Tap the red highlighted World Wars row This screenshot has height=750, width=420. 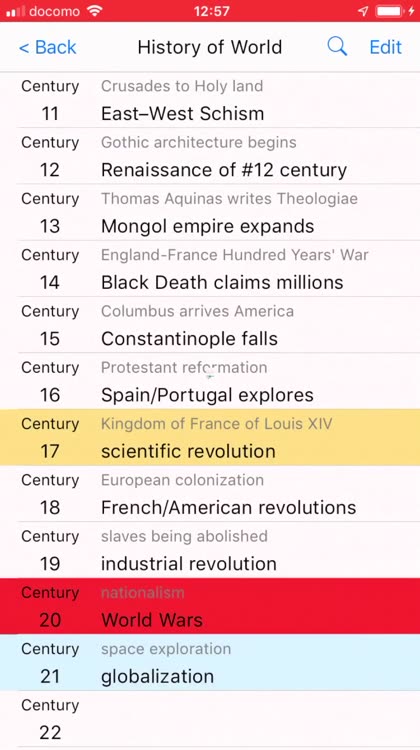point(210,606)
